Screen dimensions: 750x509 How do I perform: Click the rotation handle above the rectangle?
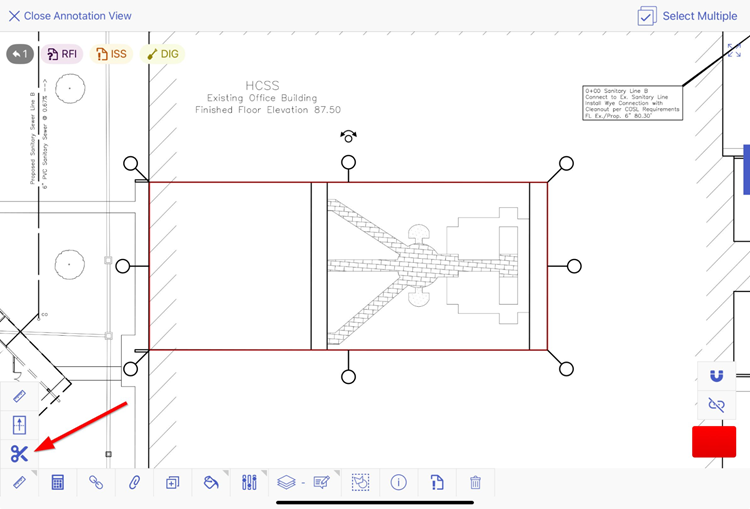(348, 137)
